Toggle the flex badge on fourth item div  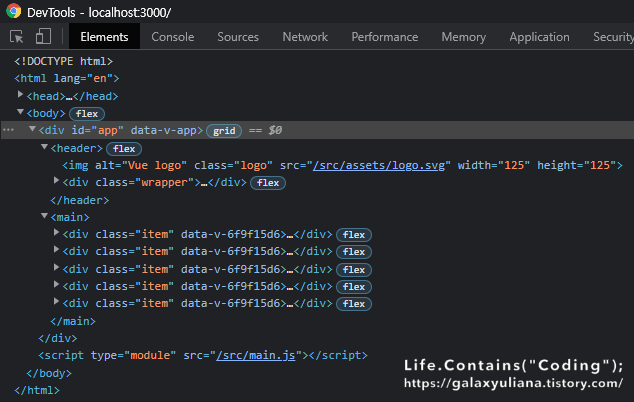pos(354,287)
